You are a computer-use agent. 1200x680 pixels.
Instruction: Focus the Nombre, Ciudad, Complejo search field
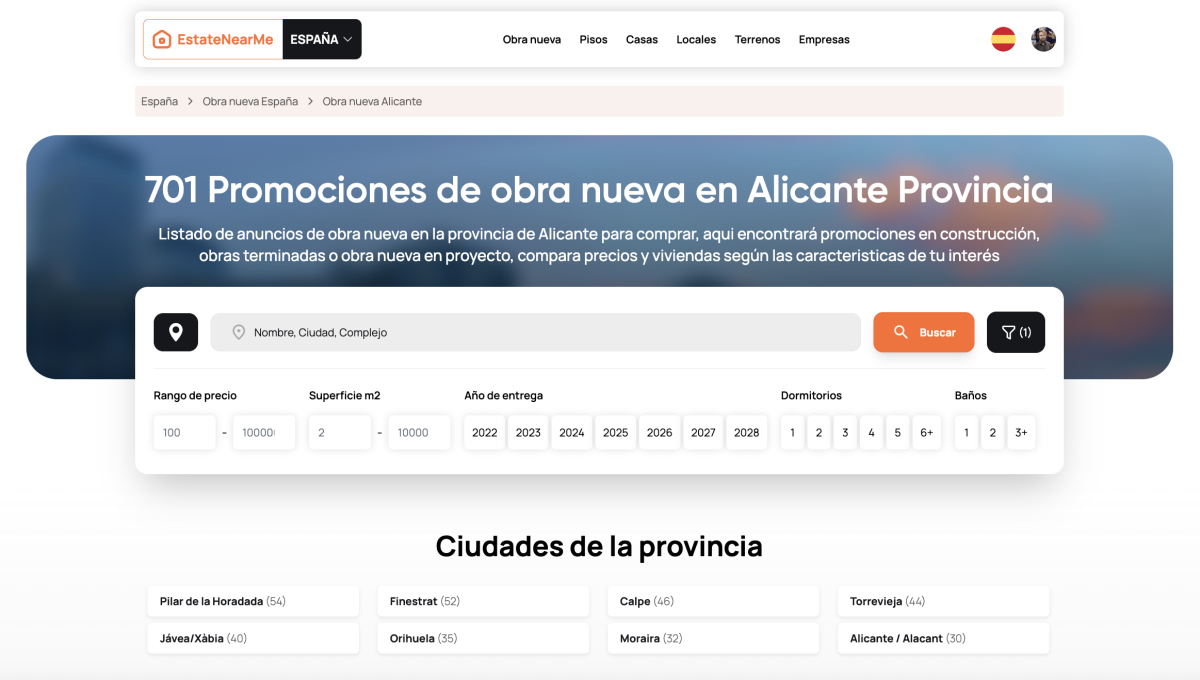(535, 332)
